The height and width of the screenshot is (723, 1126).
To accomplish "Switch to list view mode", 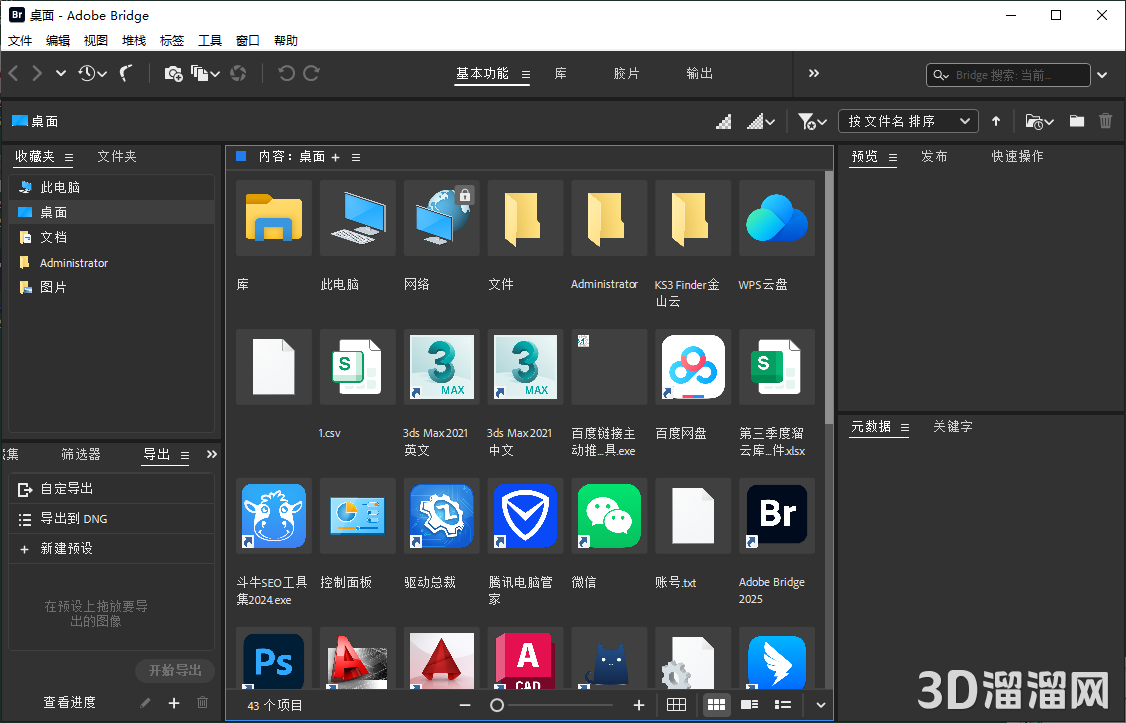I will click(783, 705).
